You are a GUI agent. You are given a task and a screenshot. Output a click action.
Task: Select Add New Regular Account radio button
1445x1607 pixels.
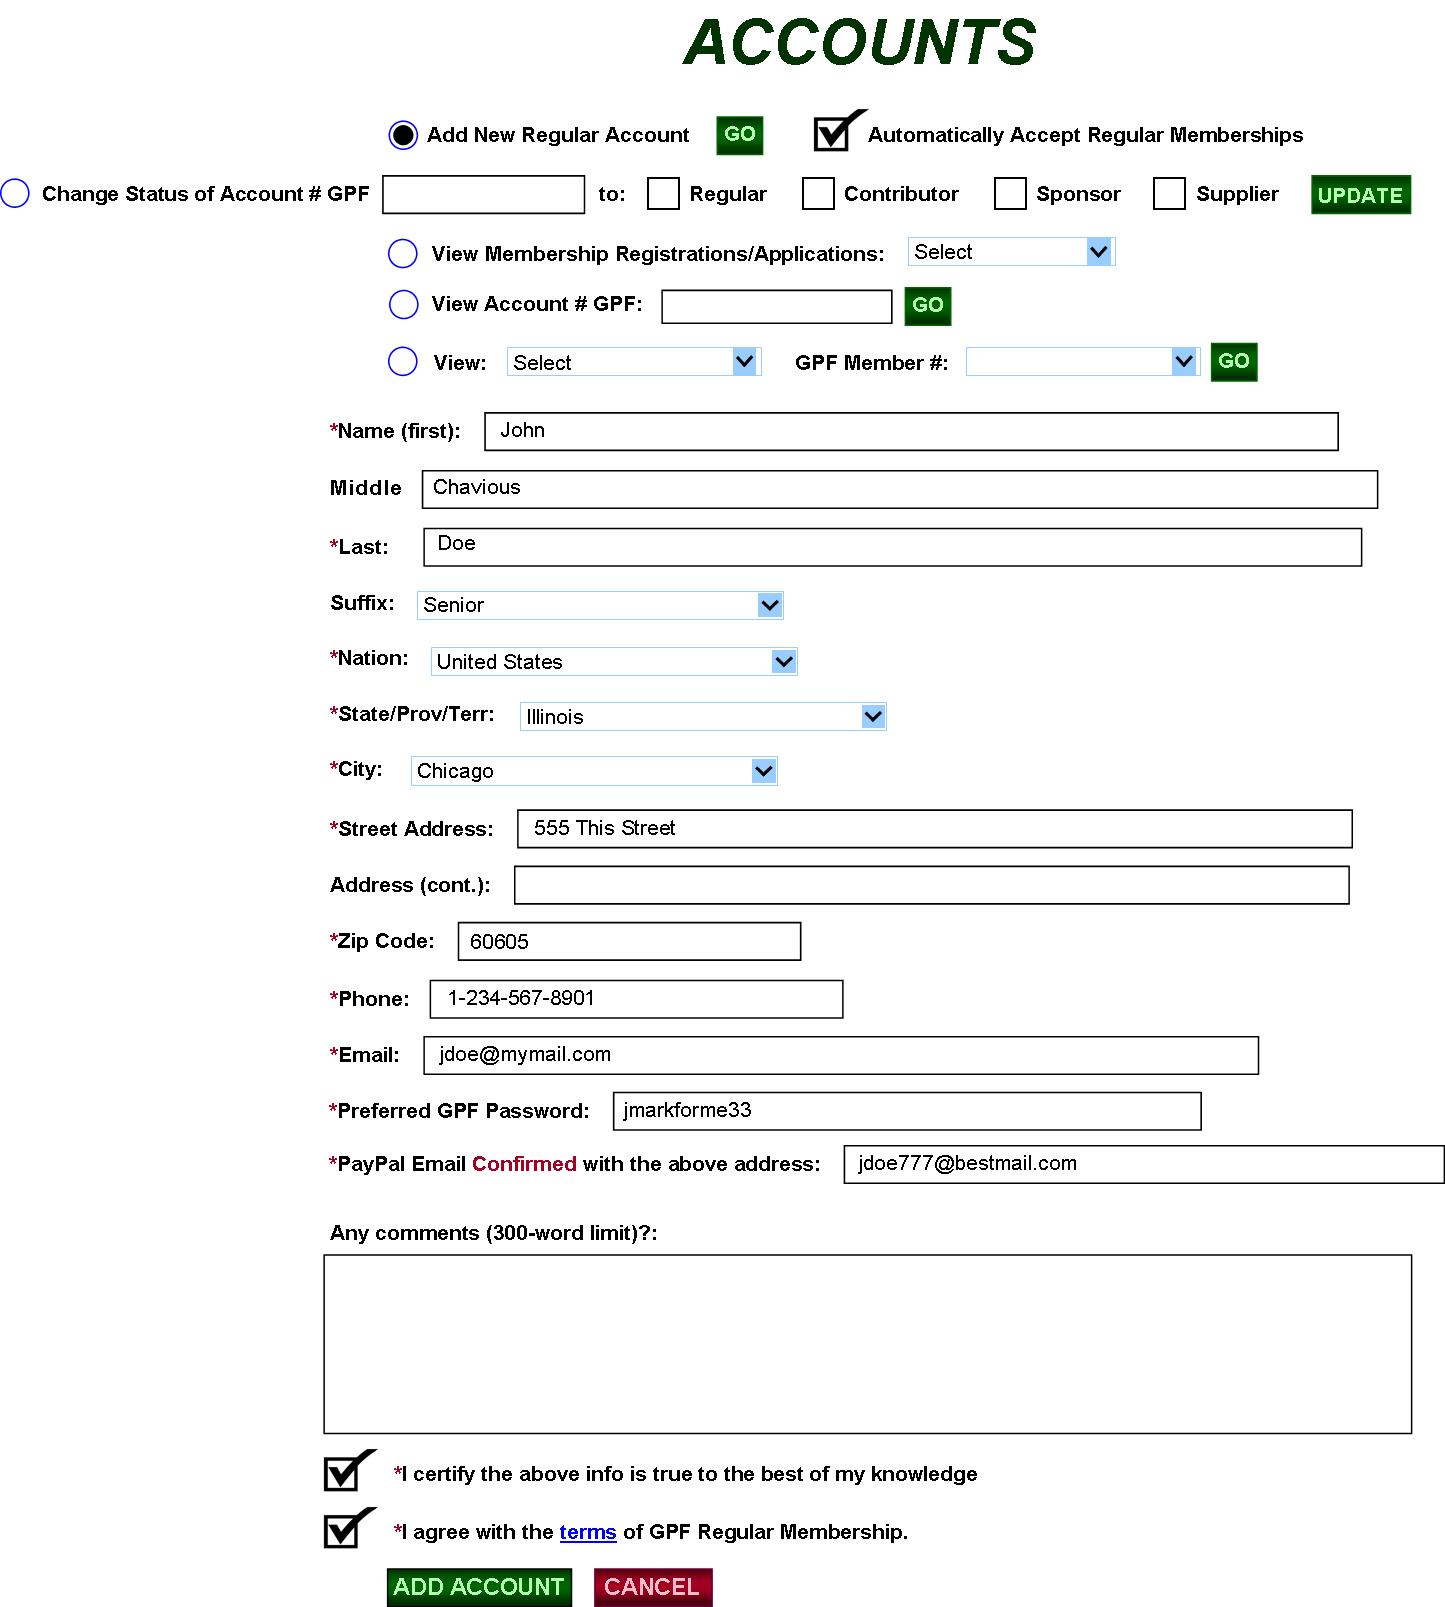coord(403,135)
